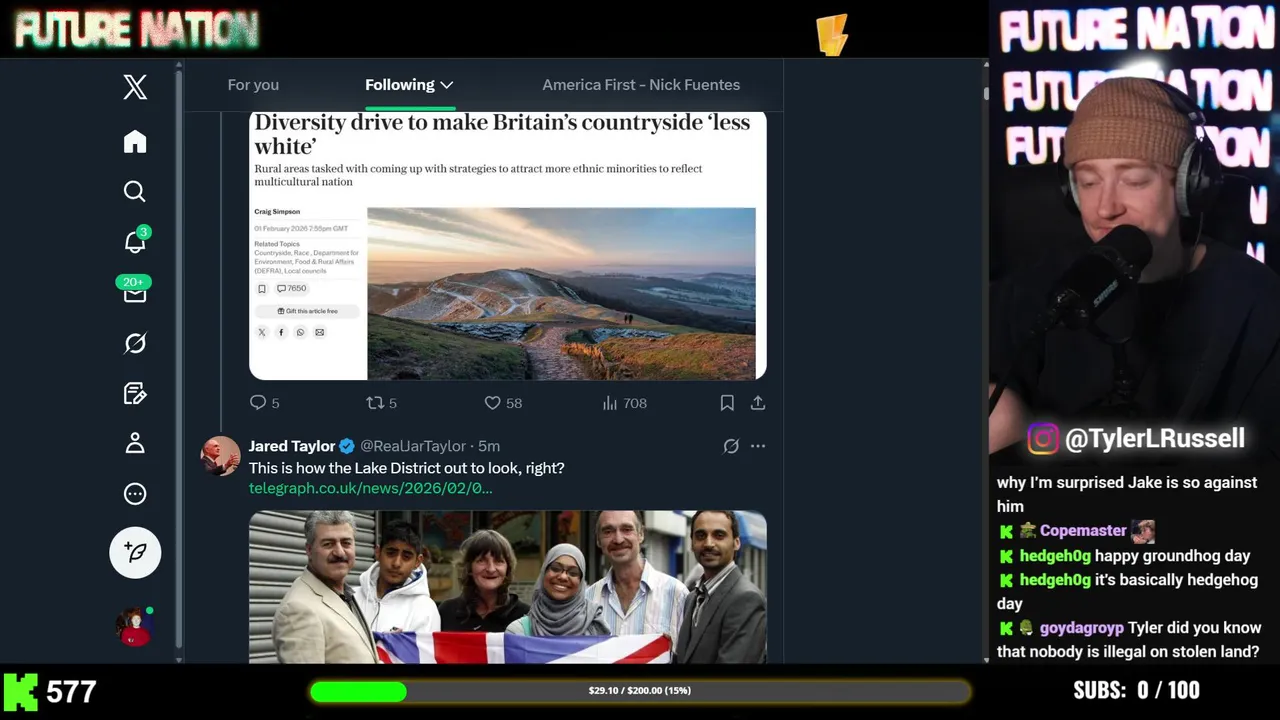Click the Jared Taylor display name
This screenshot has height=720, width=1280.
(x=292, y=446)
